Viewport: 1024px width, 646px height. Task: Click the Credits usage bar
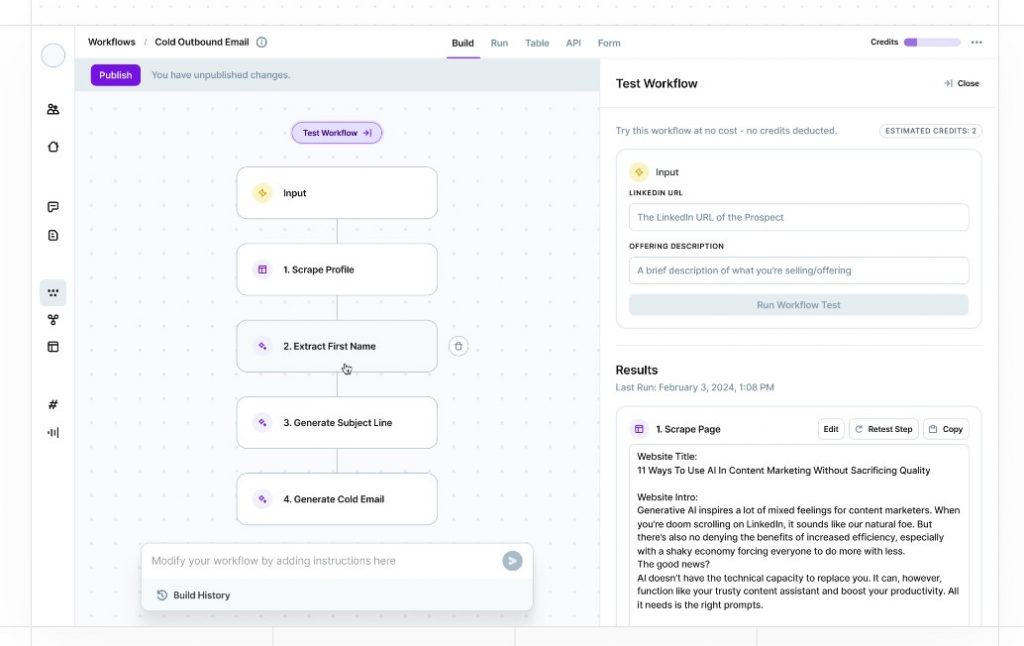932,43
